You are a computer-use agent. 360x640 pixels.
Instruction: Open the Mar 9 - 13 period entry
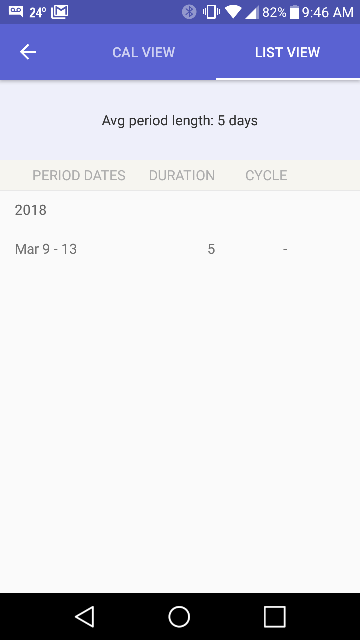pos(180,249)
